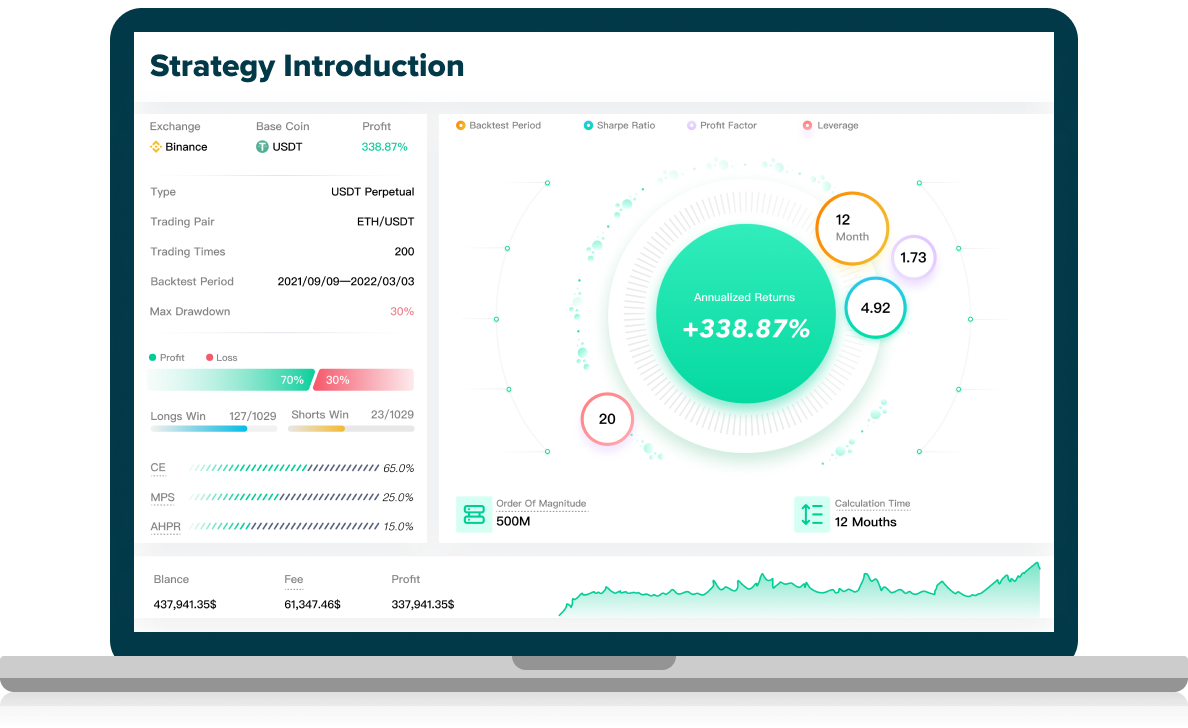The height and width of the screenshot is (728, 1188).
Task: Click the red Loss legend dot
Action: point(210,358)
